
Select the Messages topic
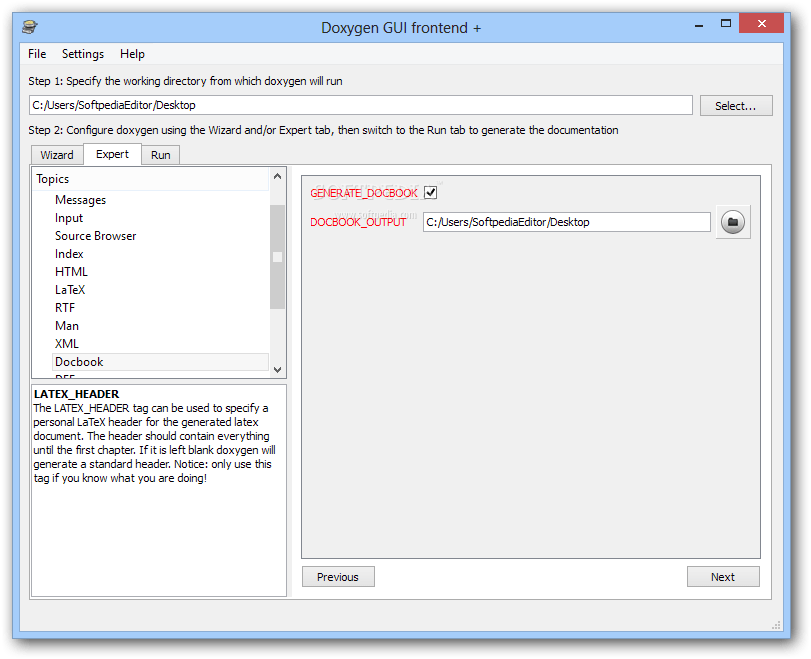pyautogui.click(x=80, y=200)
